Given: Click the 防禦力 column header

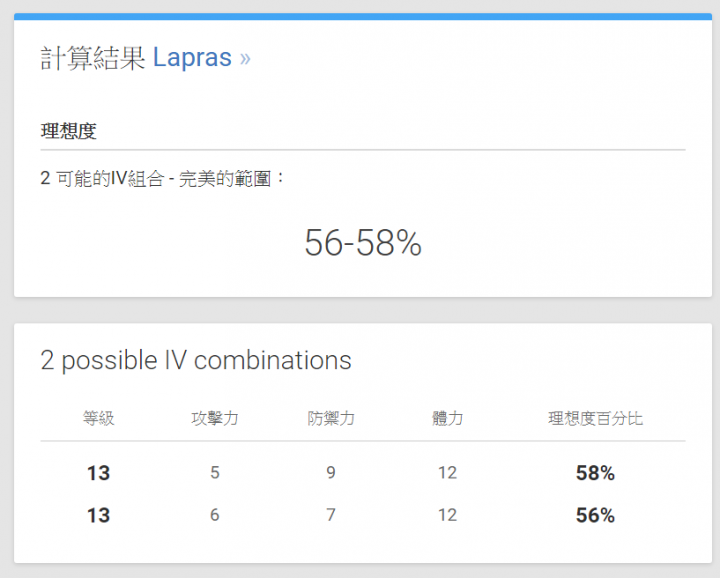Looking at the screenshot, I should 331,418.
